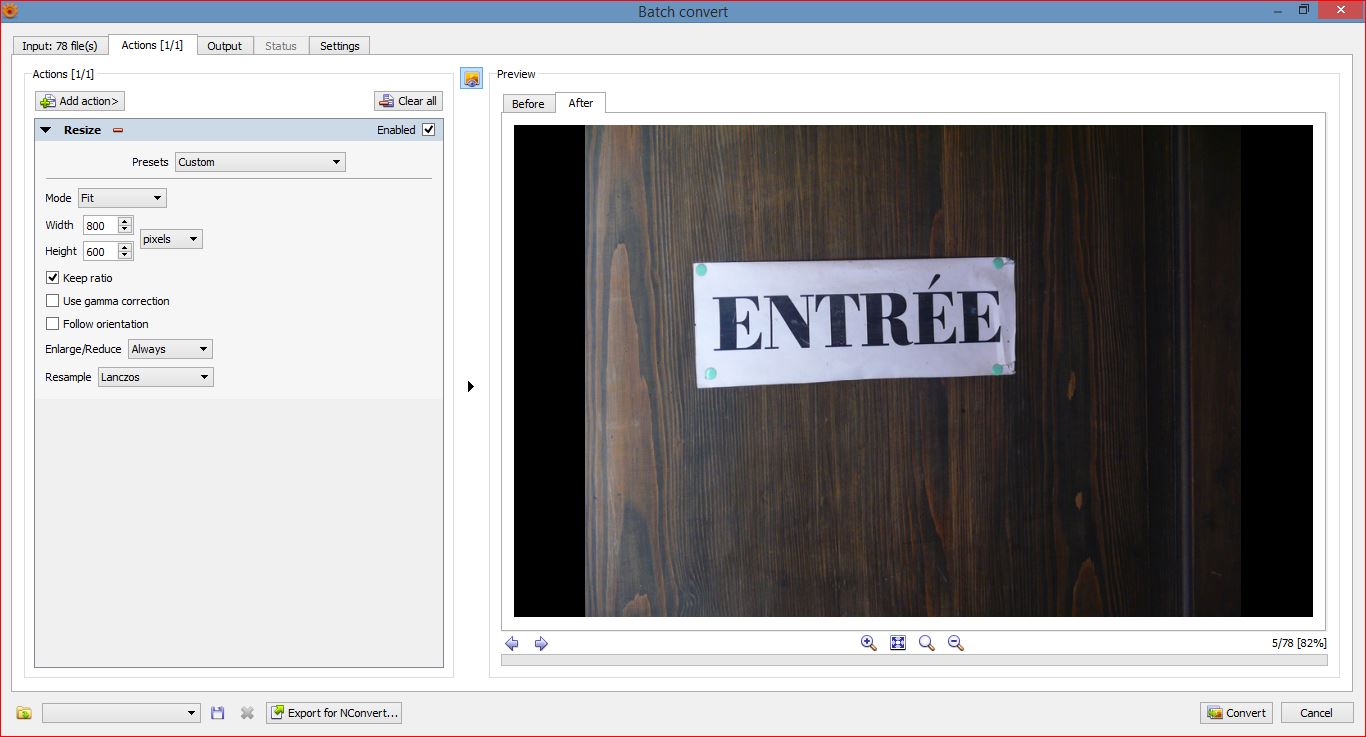Increase Width value with up stepper
Image resolution: width=1366 pixels, height=737 pixels.
[125, 221]
